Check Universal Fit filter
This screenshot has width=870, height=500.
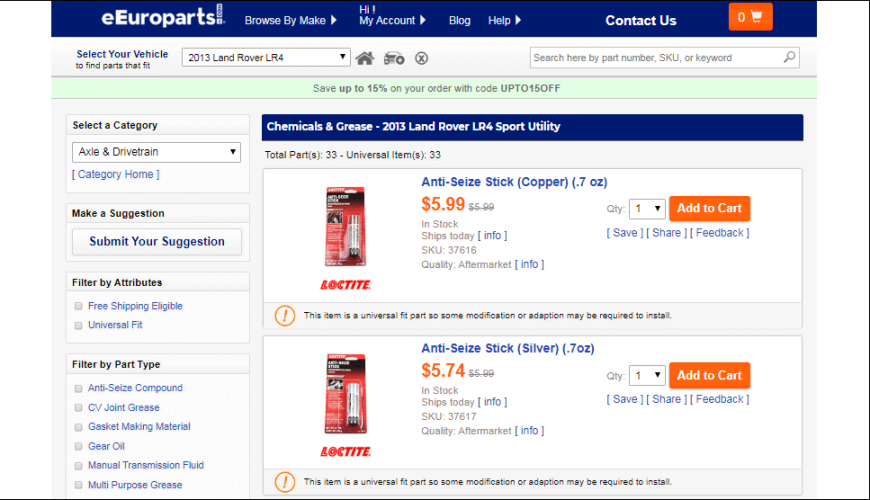click(x=78, y=326)
